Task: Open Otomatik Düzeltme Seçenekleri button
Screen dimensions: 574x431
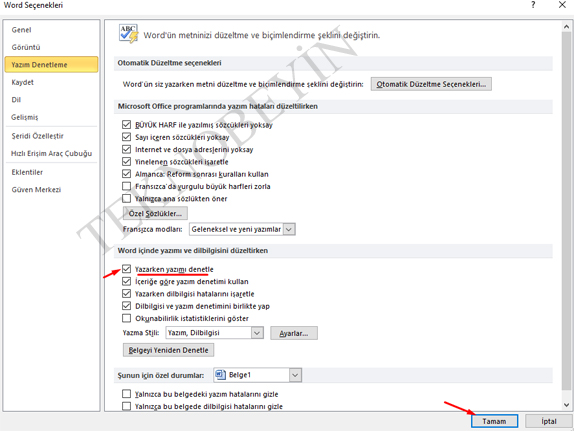Action: click(x=431, y=84)
